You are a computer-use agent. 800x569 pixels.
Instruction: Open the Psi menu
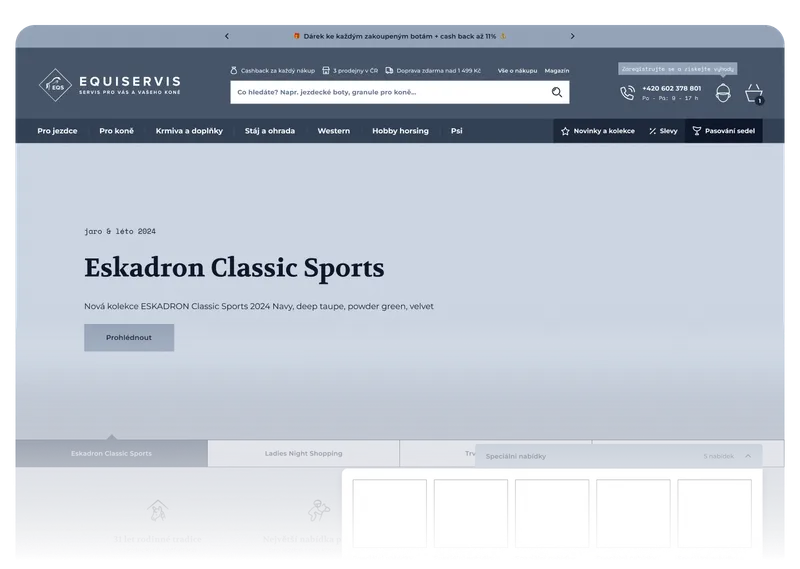click(x=457, y=131)
